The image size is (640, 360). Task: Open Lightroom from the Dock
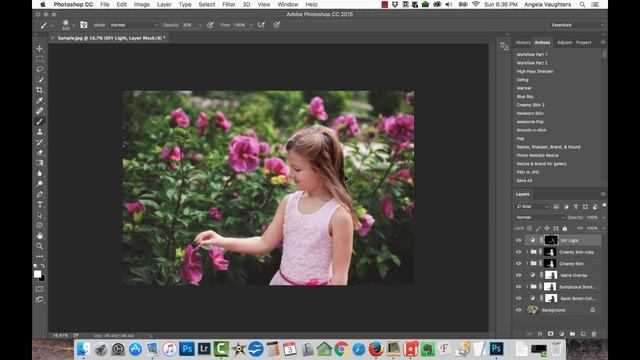pyautogui.click(x=204, y=349)
